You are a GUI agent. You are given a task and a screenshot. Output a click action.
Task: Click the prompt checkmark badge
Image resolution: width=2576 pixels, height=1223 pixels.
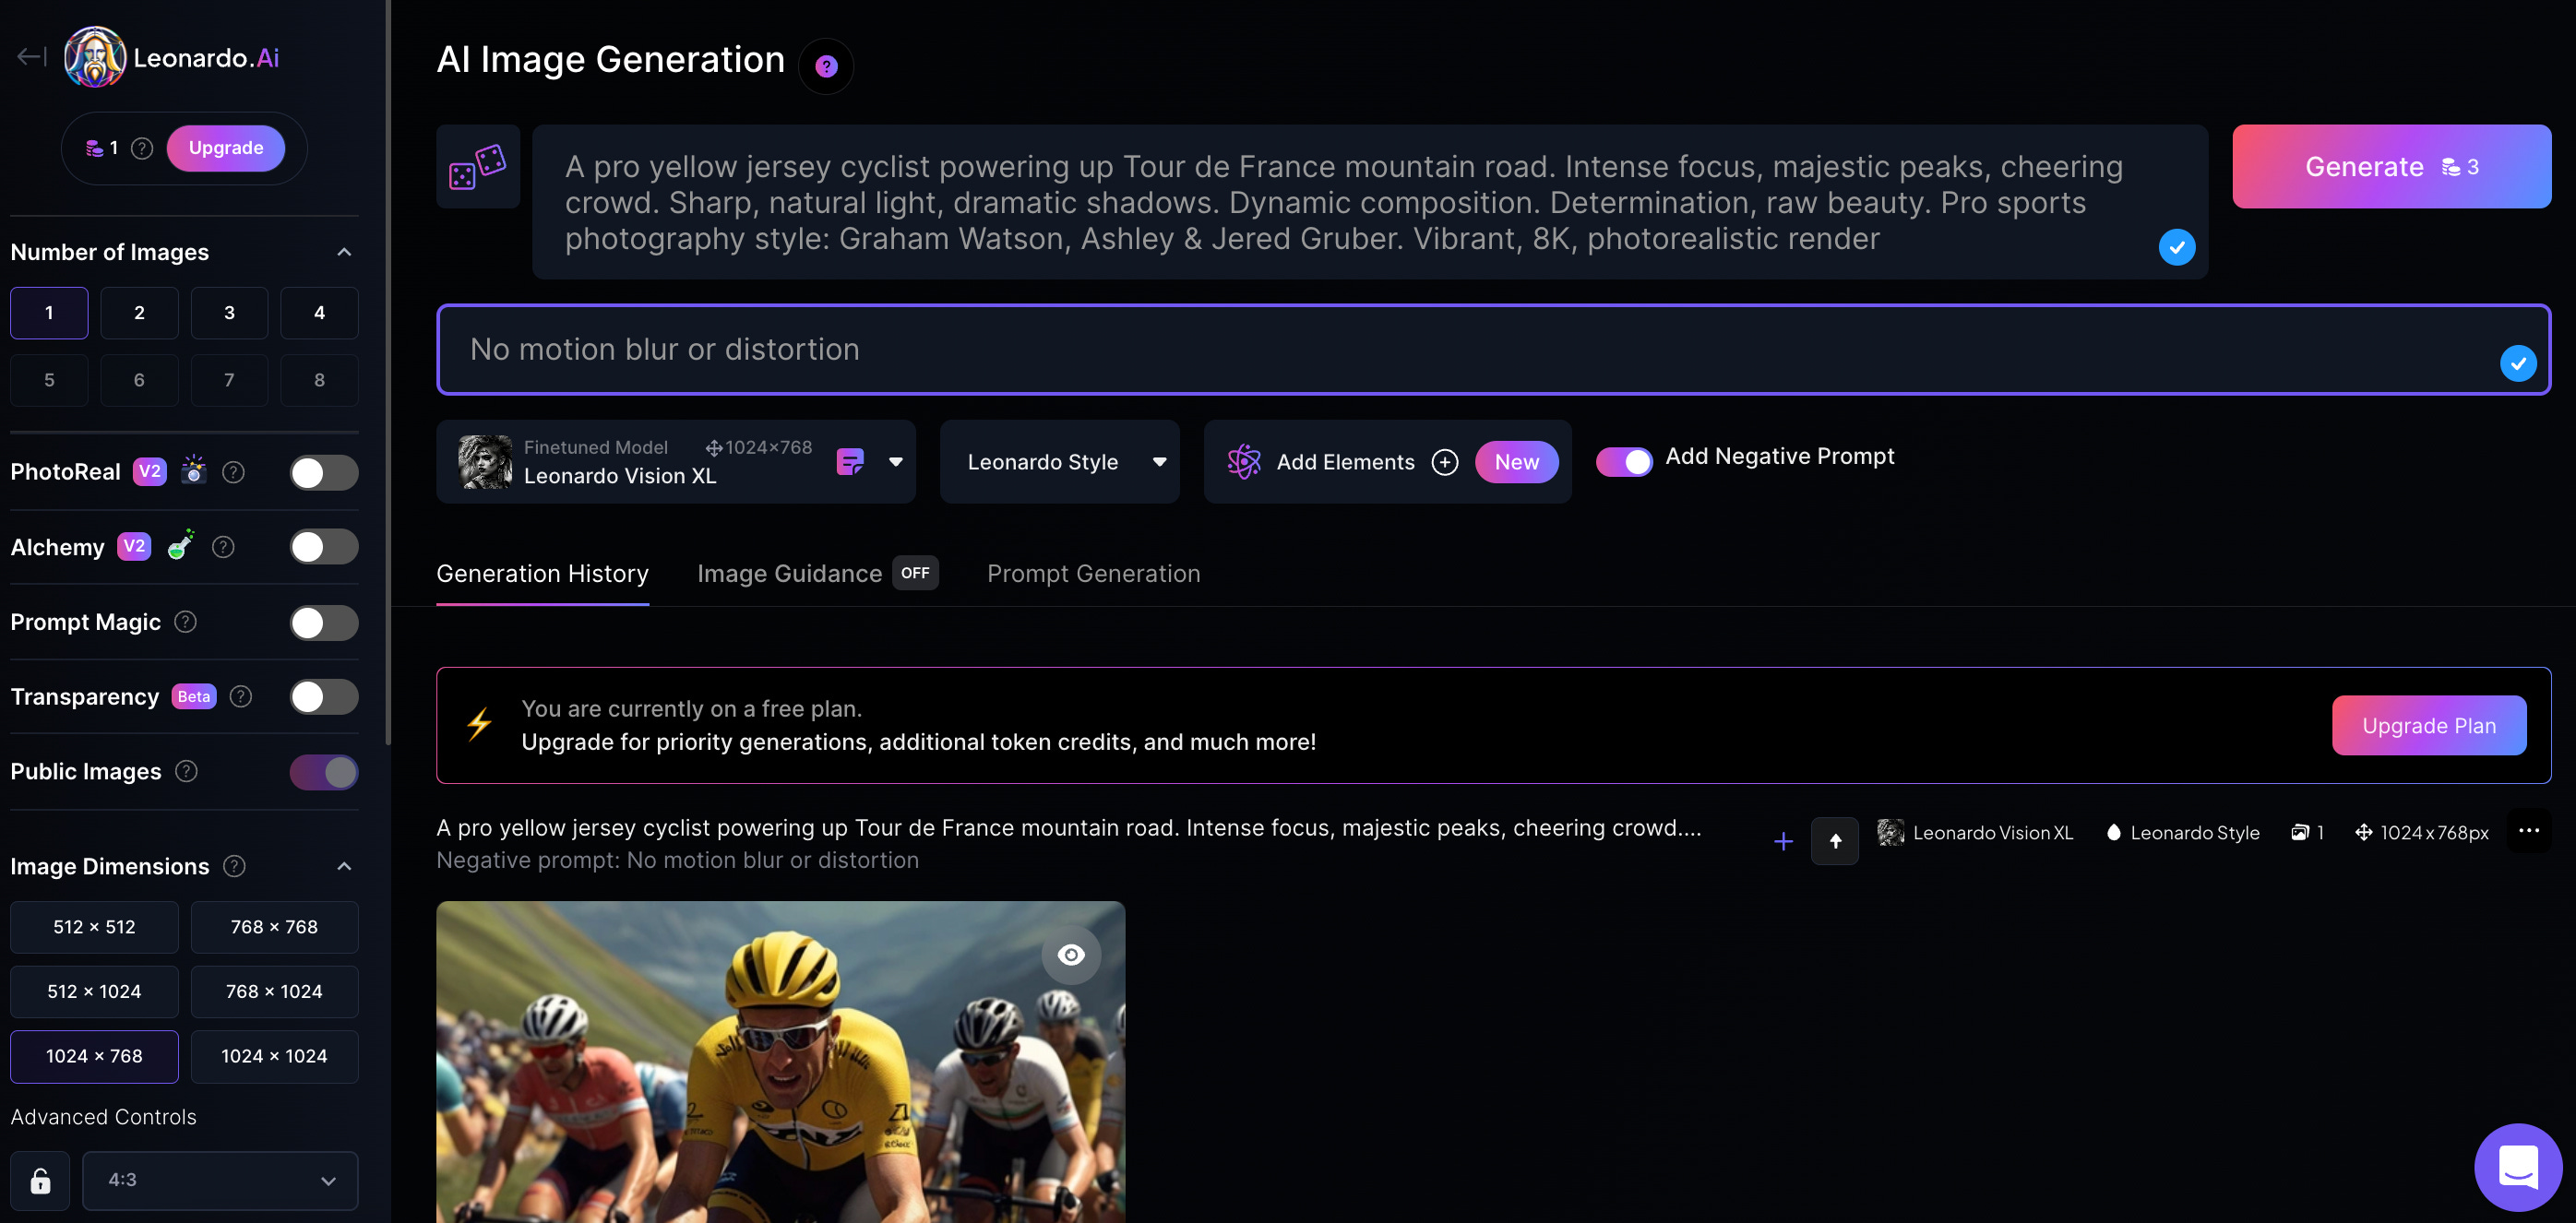coord(2176,246)
